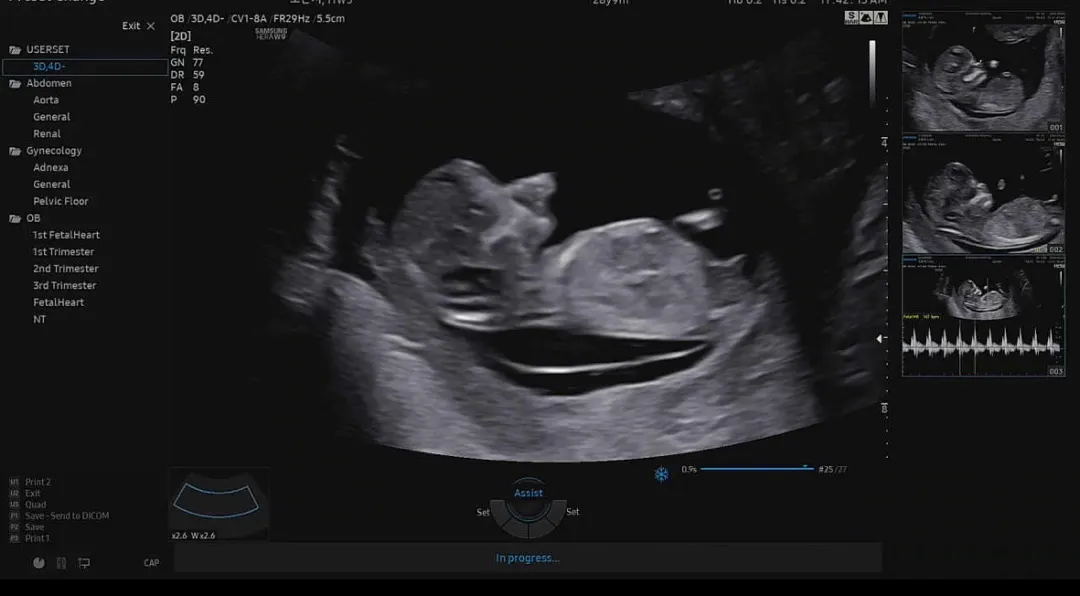Choose the Aorta preset

(45, 100)
